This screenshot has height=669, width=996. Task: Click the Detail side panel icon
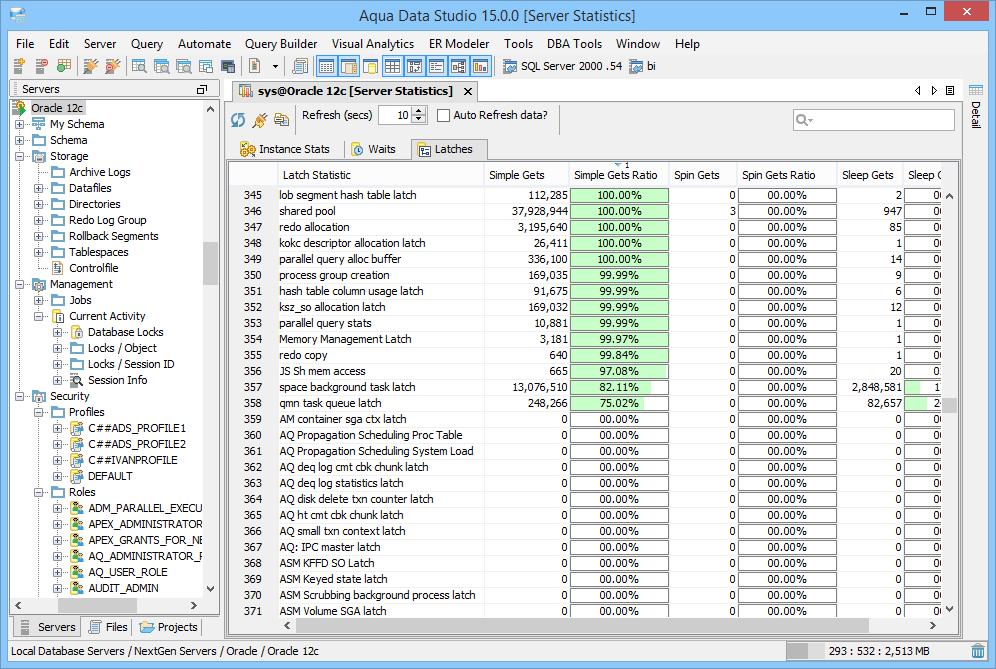976,90
